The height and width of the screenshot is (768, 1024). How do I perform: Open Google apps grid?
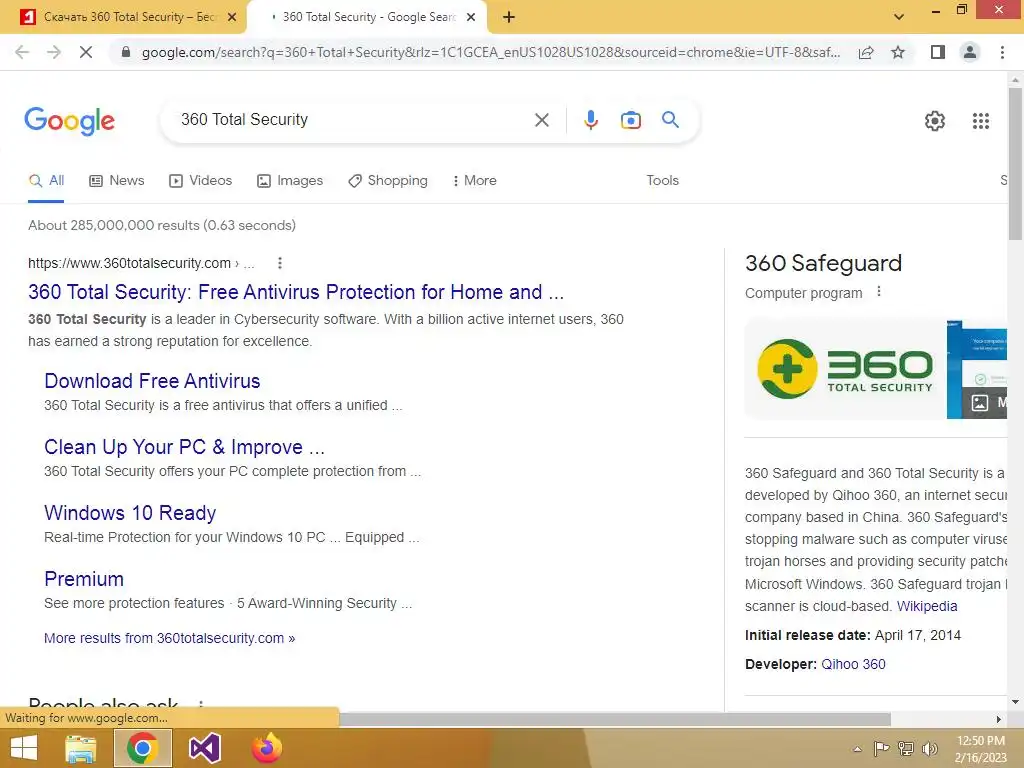click(980, 121)
